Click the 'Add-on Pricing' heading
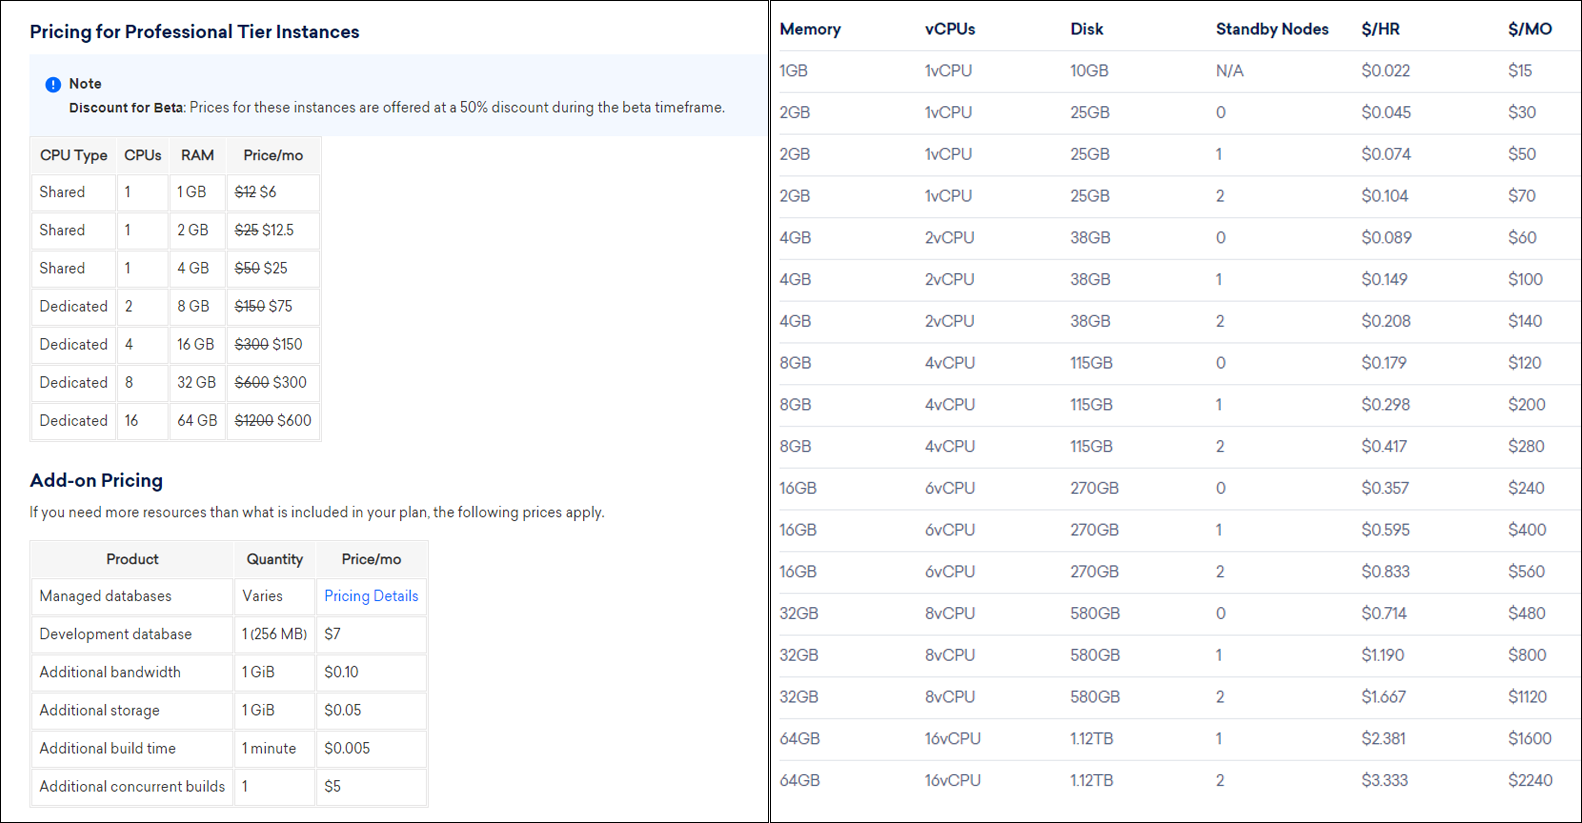1582x823 pixels. (96, 480)
